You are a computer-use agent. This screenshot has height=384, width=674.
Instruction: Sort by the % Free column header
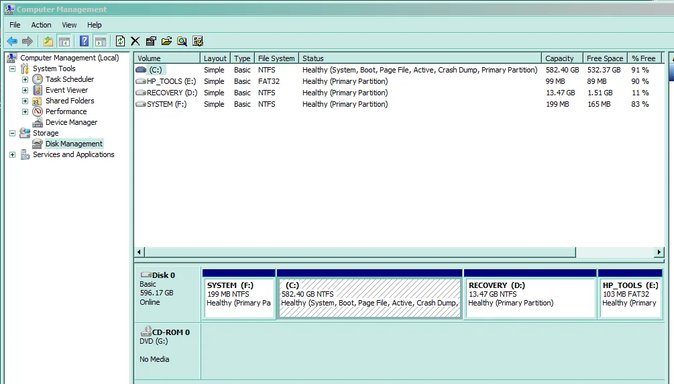644,58
